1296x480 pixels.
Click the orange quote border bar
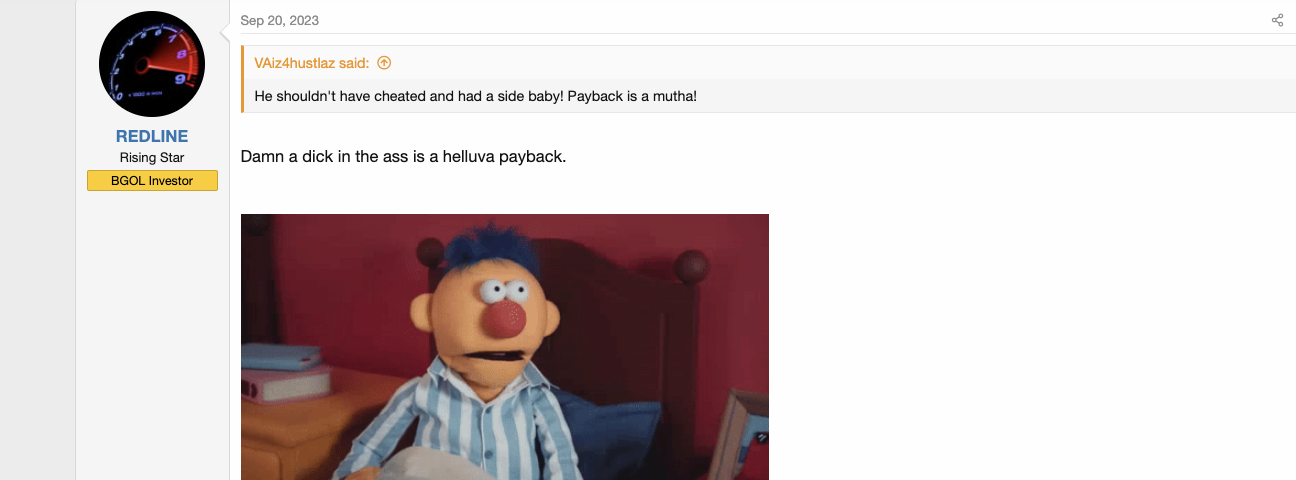242,79
